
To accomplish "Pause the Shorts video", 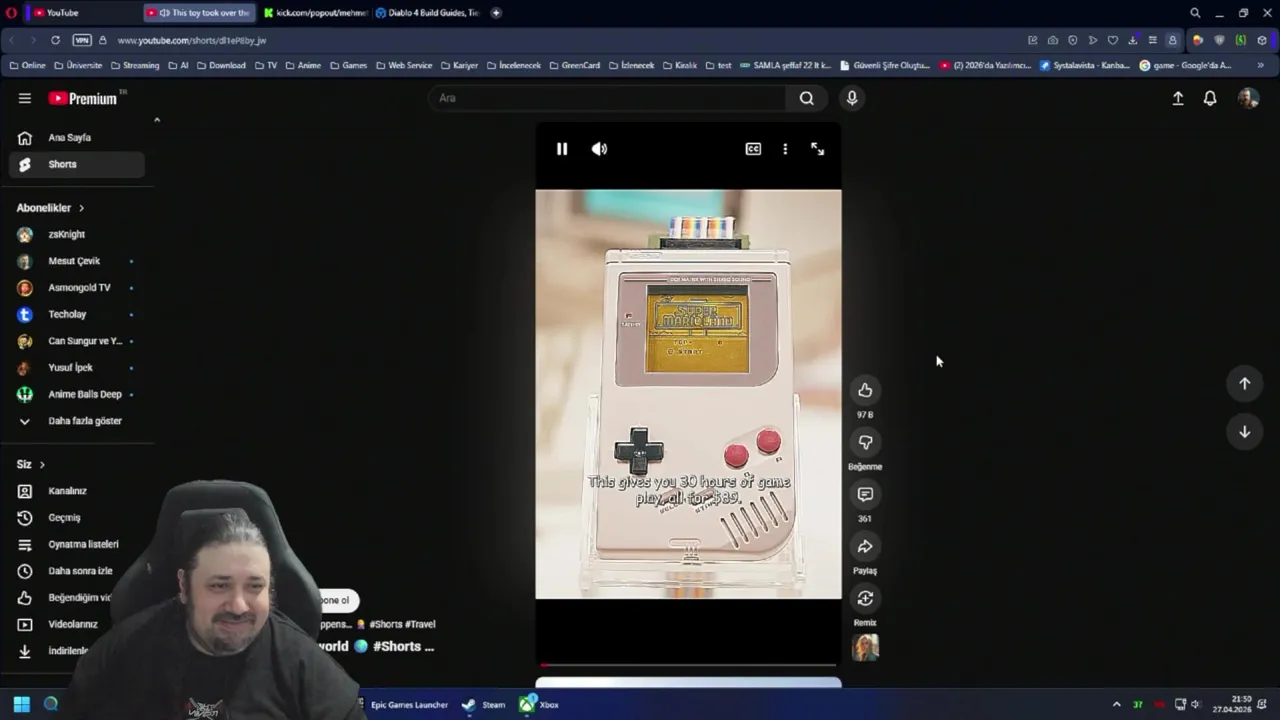I will 562,149.
